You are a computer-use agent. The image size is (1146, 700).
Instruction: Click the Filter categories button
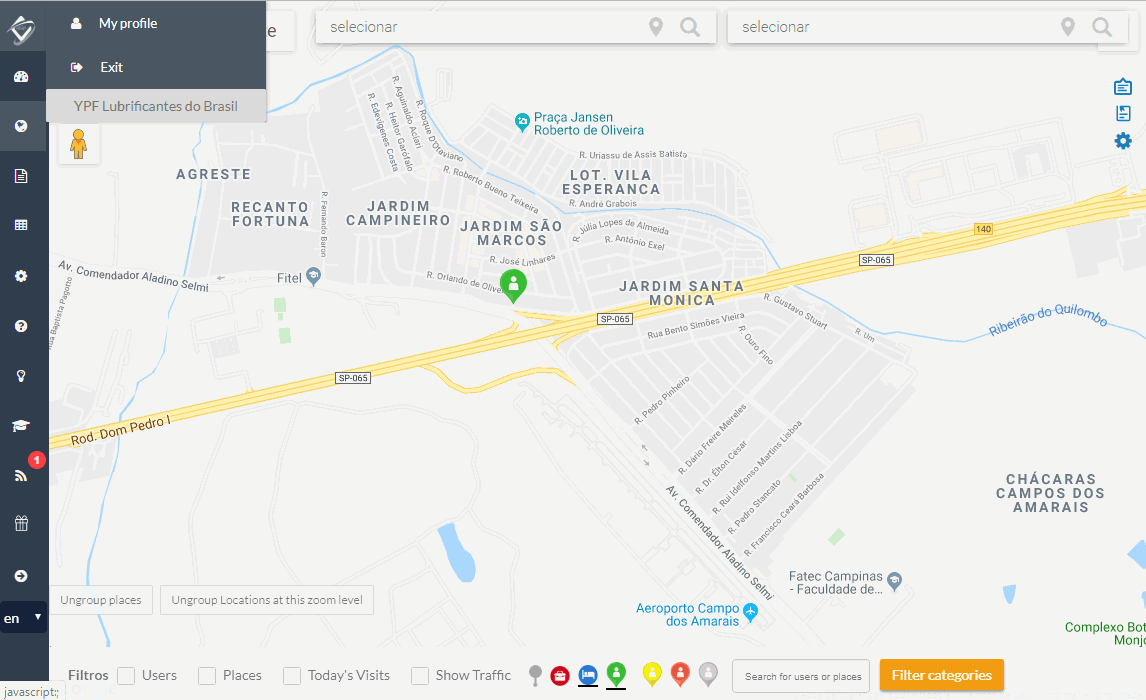(941, 675)
